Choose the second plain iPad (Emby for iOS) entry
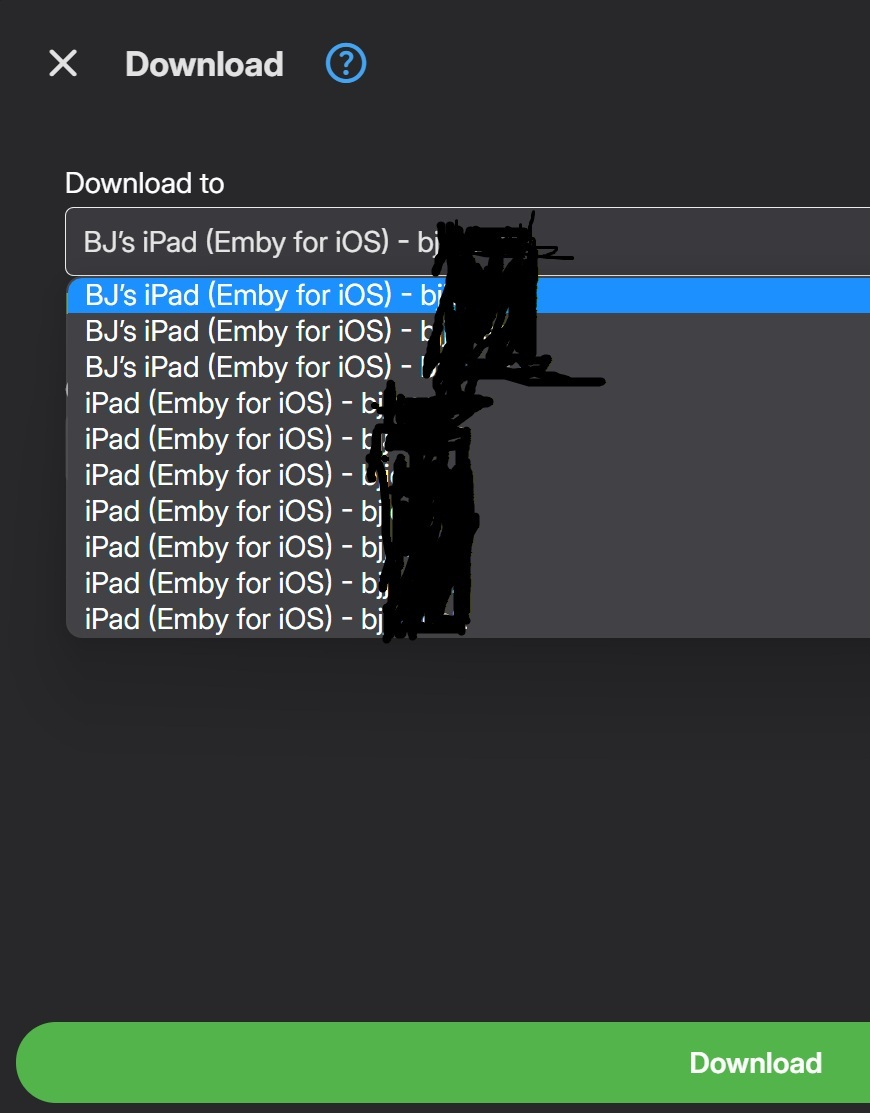 click(468, 439)
